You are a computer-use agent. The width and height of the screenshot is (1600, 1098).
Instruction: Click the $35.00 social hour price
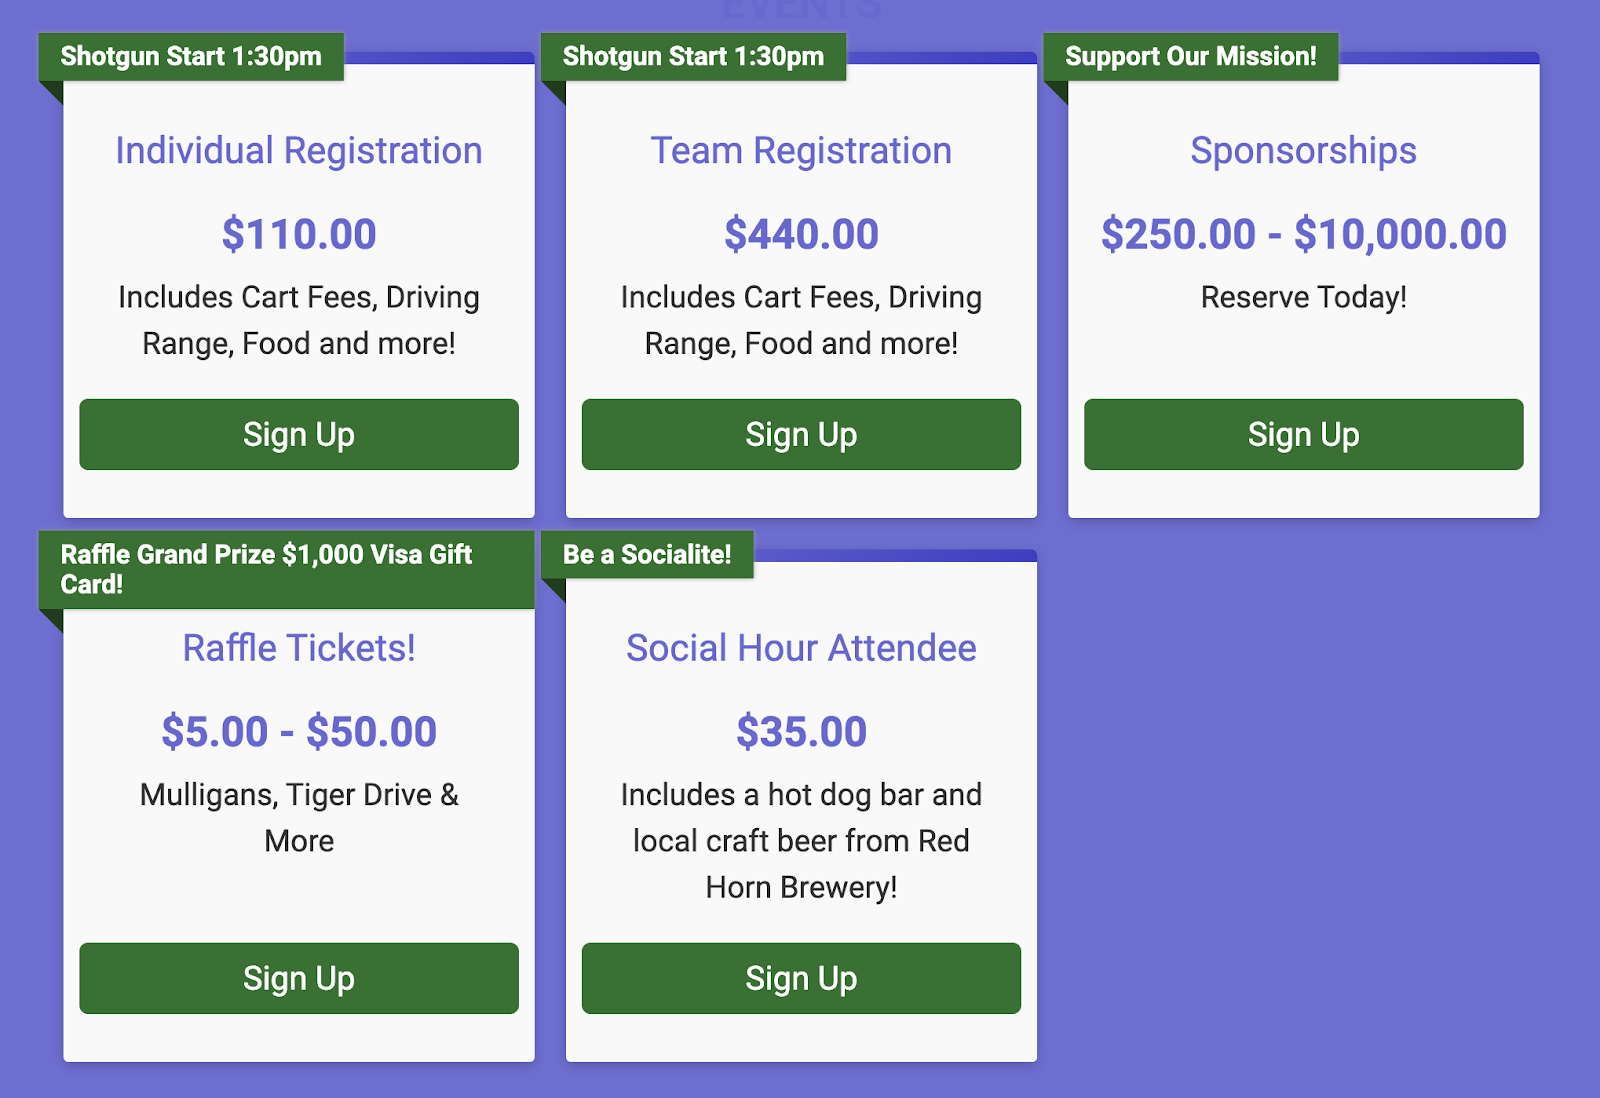[801, 732]
